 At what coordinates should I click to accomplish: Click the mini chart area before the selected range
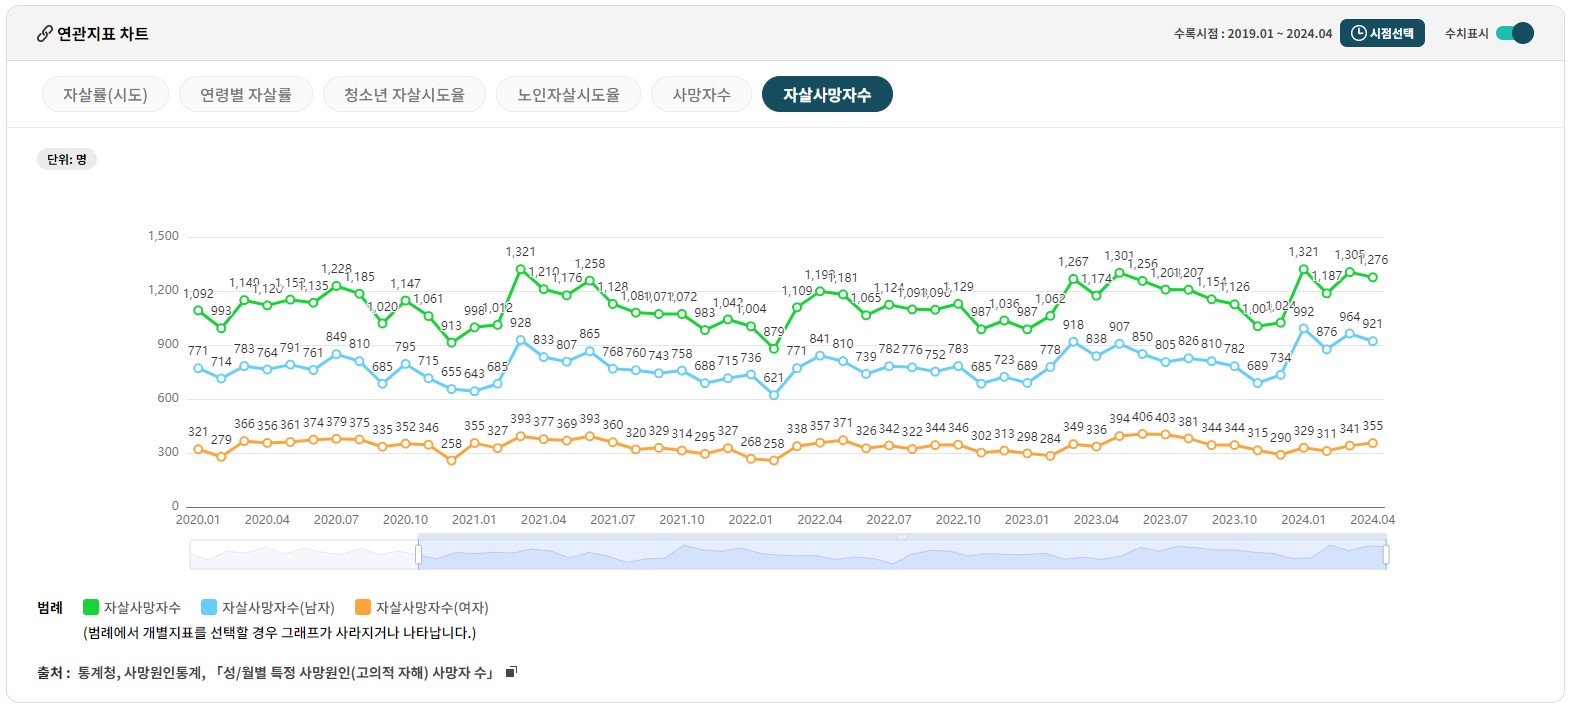point(303,555)
